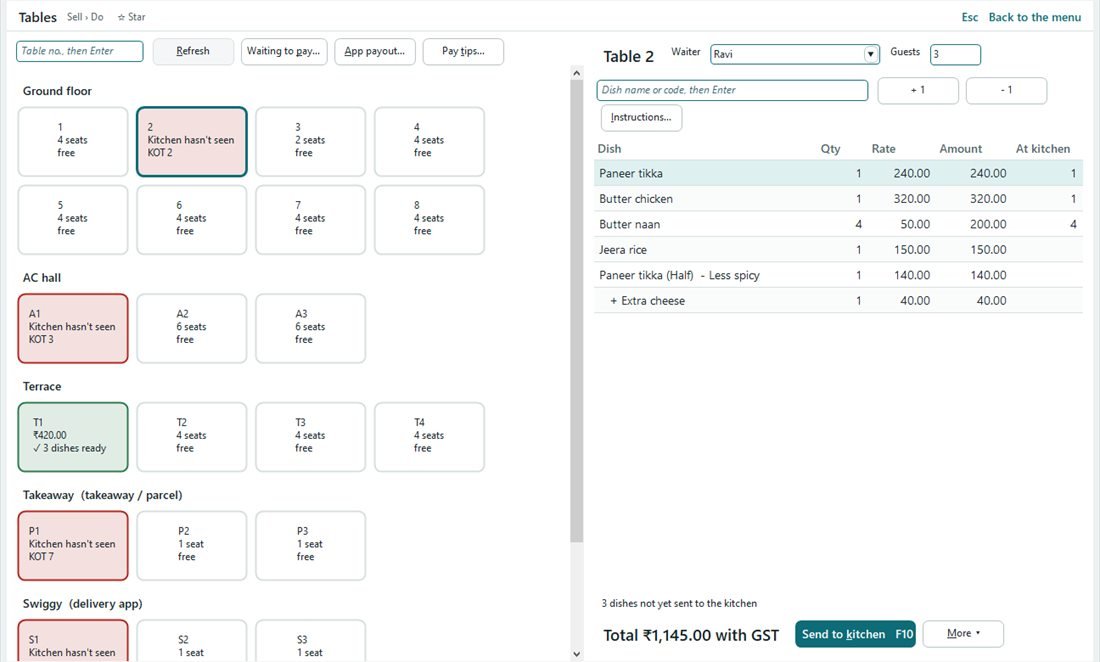Click the plus 1 quantity button
The image size is (1100, 662).
[x=918, y=90]
